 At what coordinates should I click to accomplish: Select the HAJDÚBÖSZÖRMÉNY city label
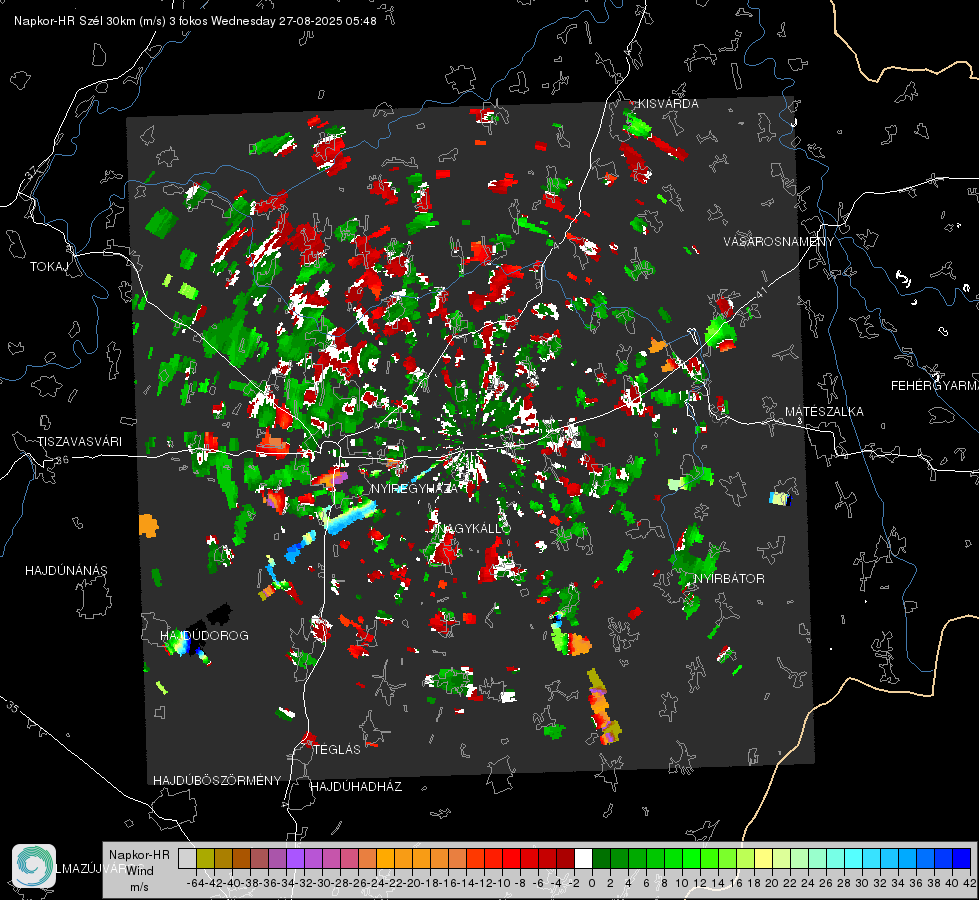coord(217,781)
